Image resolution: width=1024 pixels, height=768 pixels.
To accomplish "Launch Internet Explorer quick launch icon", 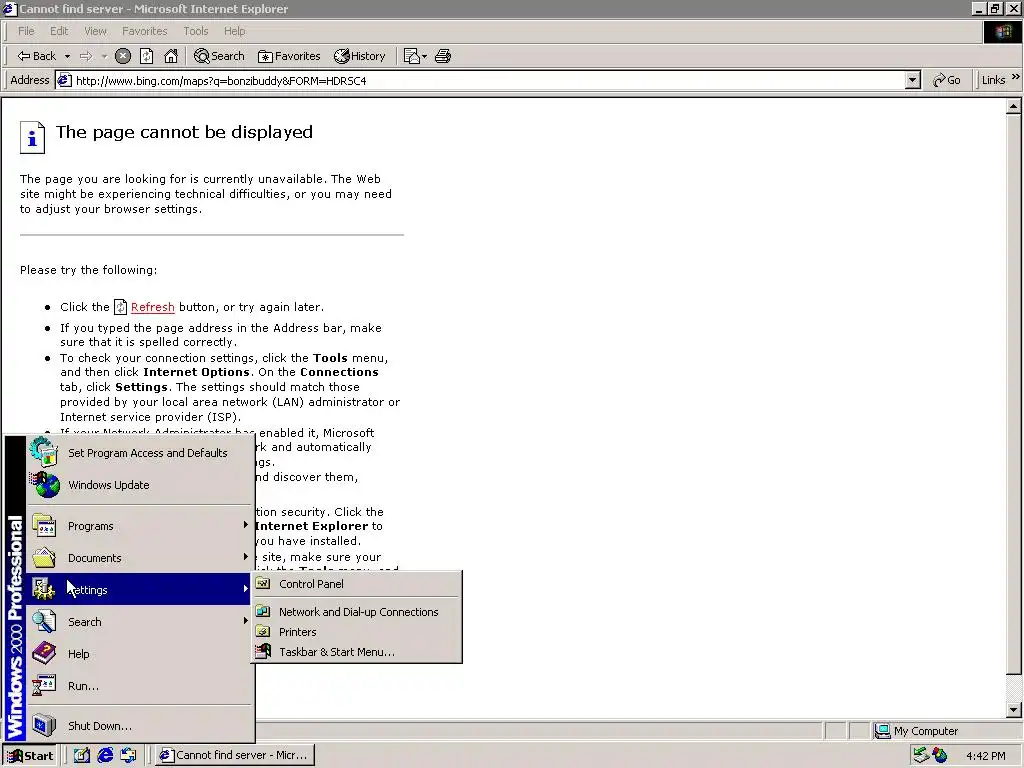I will (x=105, y=756).
